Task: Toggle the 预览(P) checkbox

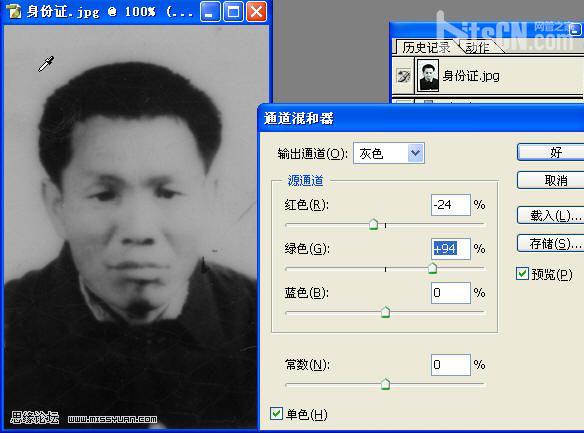Action: (522, 274)
